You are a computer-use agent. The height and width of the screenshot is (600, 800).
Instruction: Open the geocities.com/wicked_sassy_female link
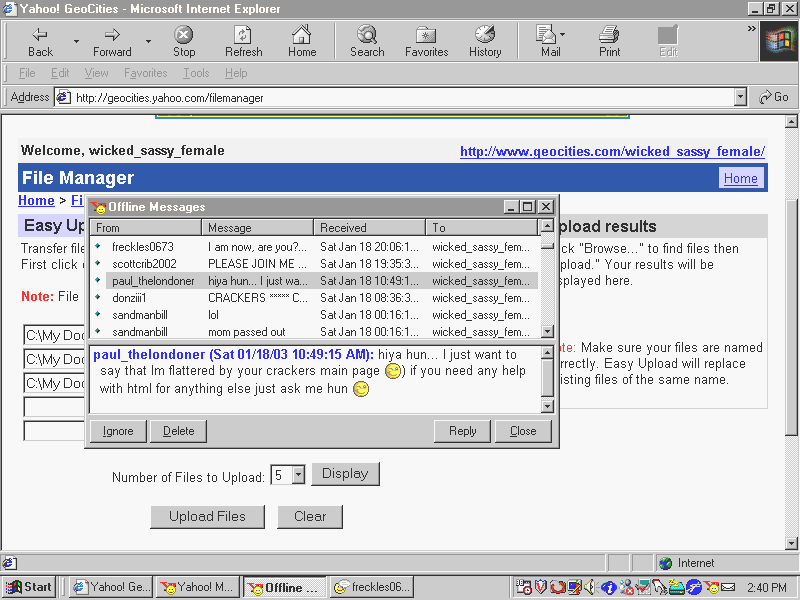[612, 152]
